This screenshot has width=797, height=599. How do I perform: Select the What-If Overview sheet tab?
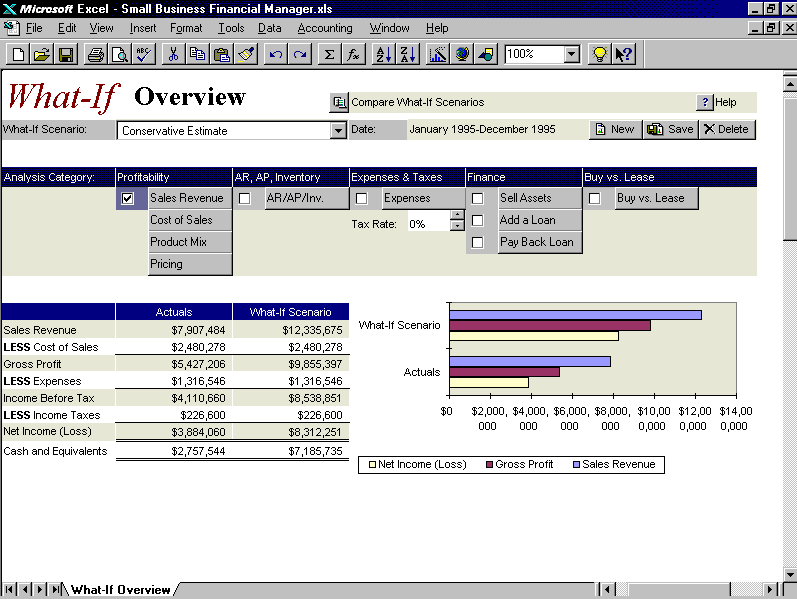(120, 590)
